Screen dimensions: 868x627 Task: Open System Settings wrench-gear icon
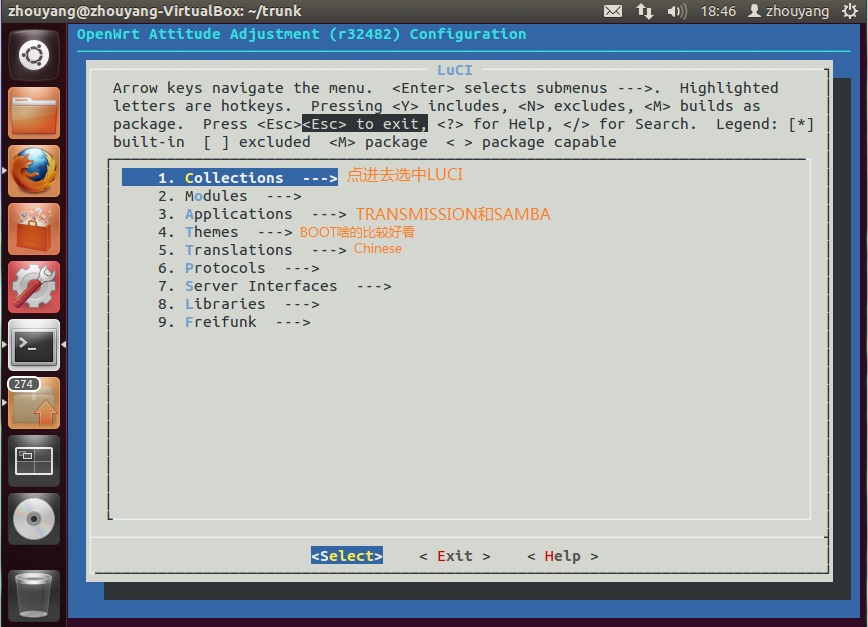pyautogui.click(x=34, y=287)
